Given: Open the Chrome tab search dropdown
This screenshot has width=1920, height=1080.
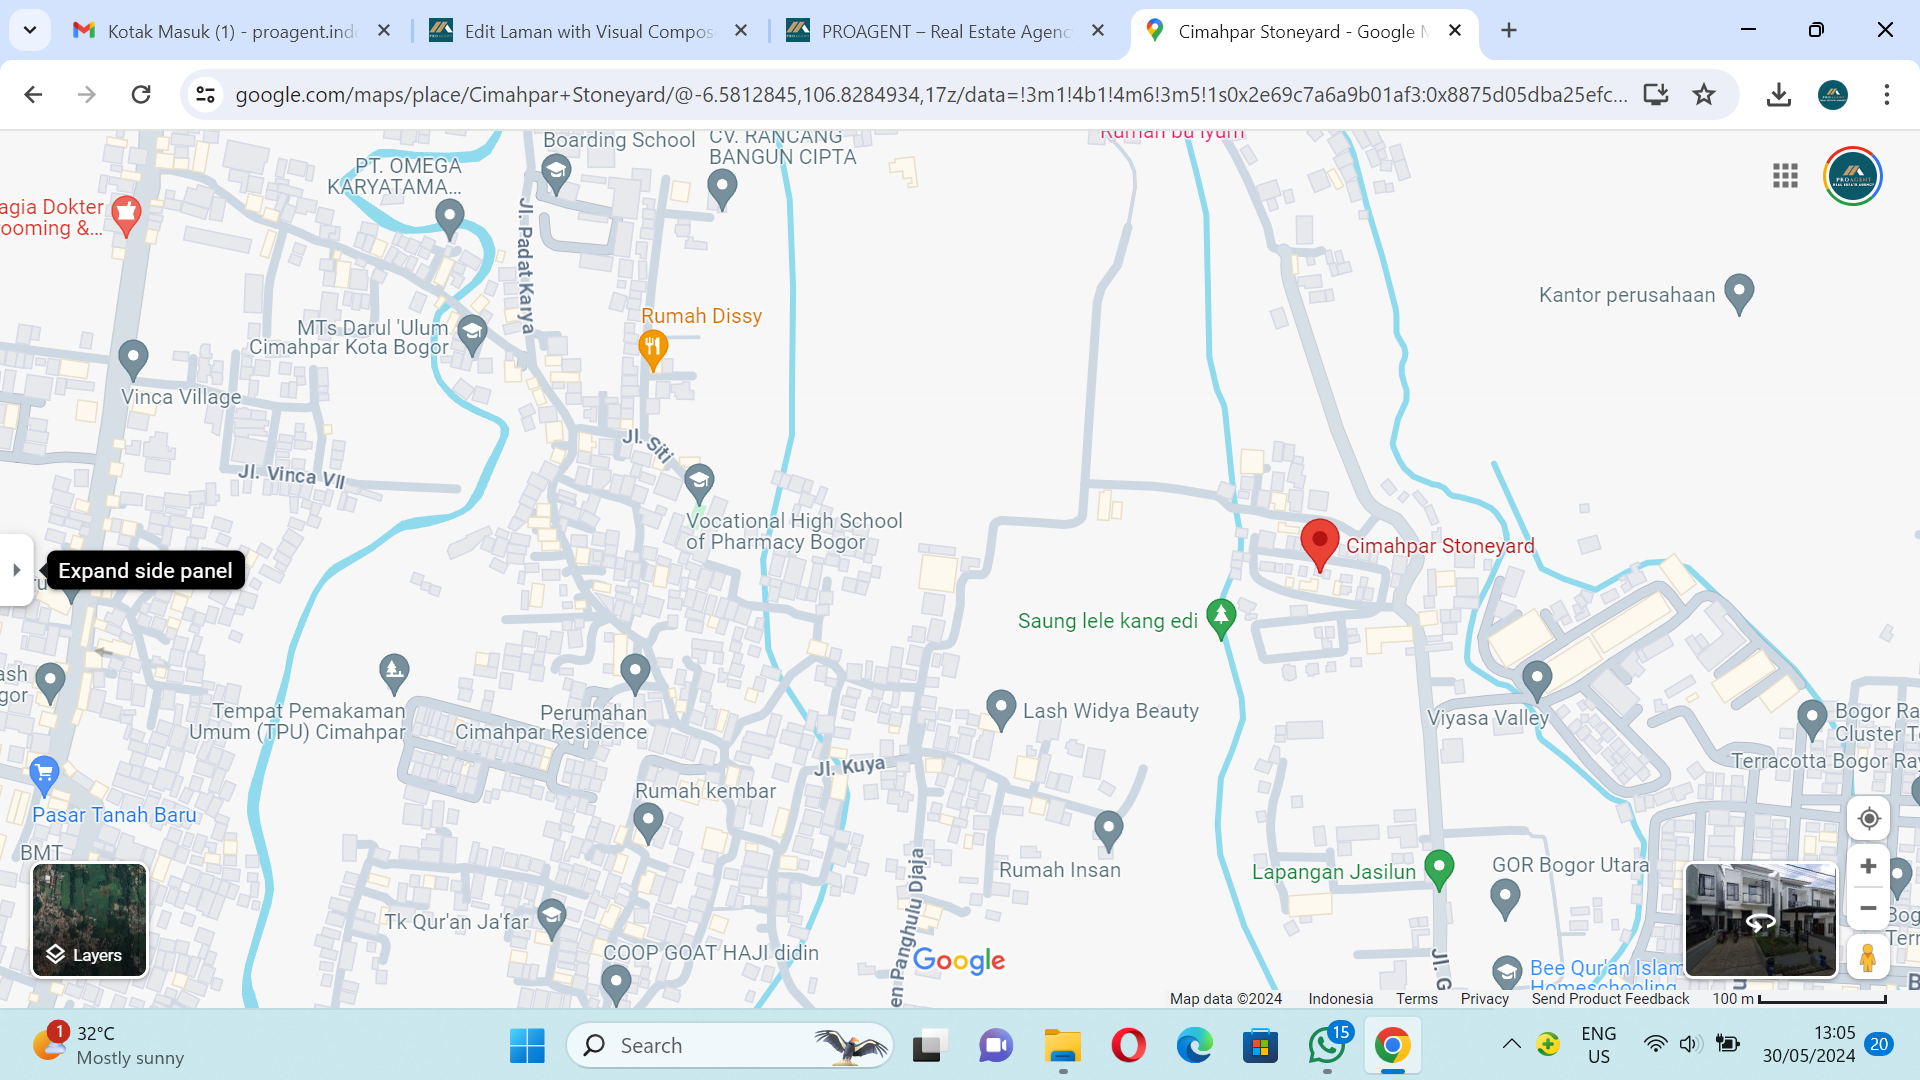Looking at the screenshot, I should [30, 30].
